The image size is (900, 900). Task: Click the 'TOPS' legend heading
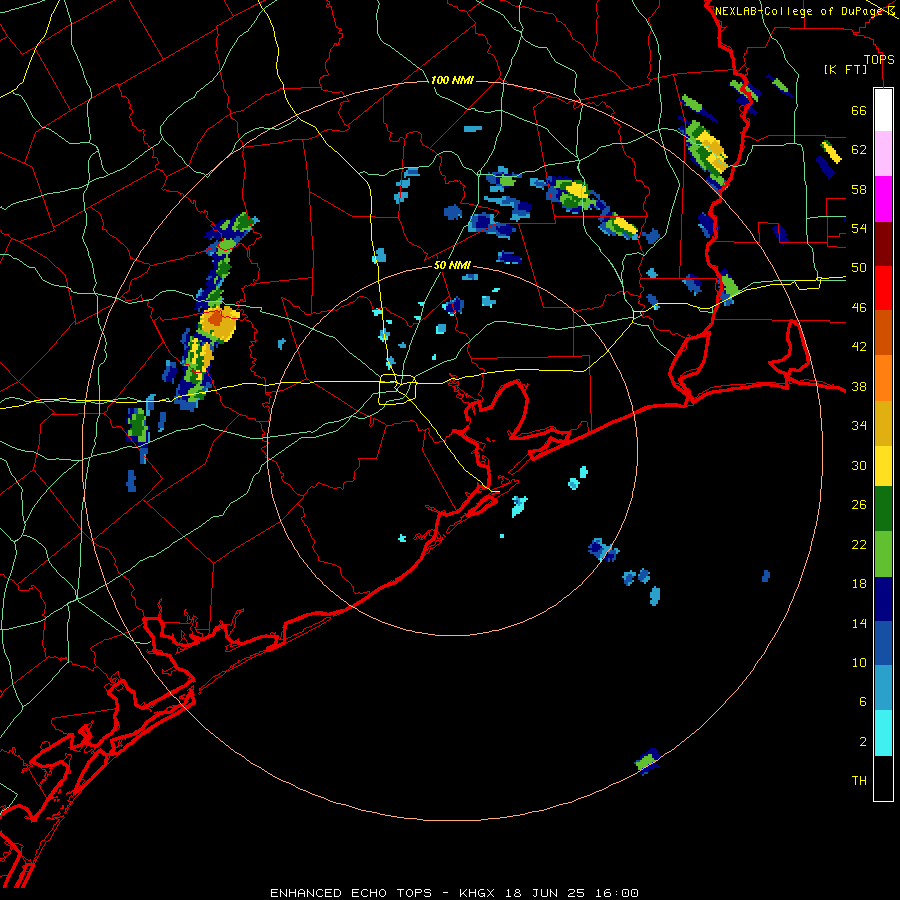point(879,59)
